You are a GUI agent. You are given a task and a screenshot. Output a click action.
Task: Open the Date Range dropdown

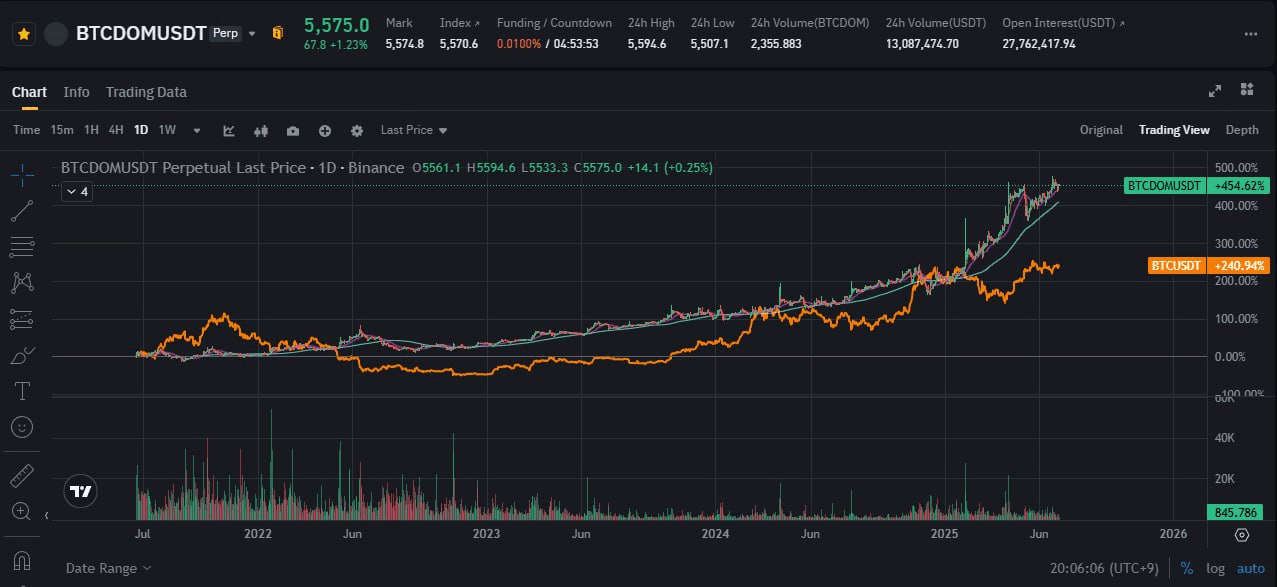tap(109, 568)
